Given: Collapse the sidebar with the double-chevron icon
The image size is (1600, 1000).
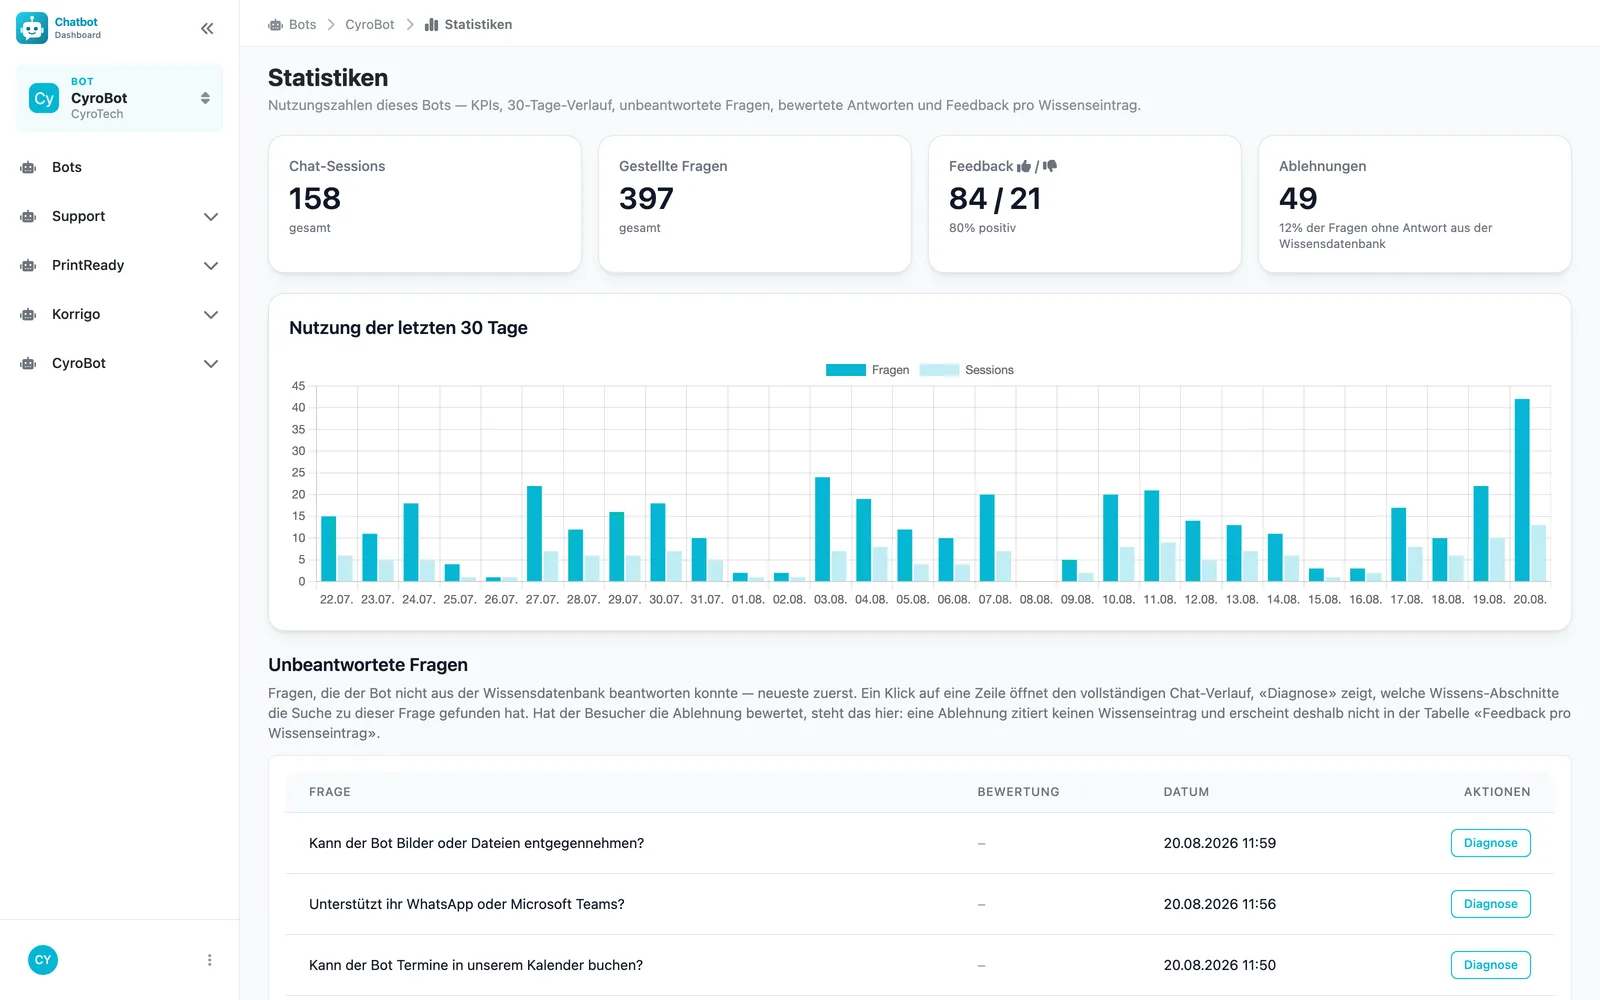Looking at the screenshot, I should [x=207, y=28].
